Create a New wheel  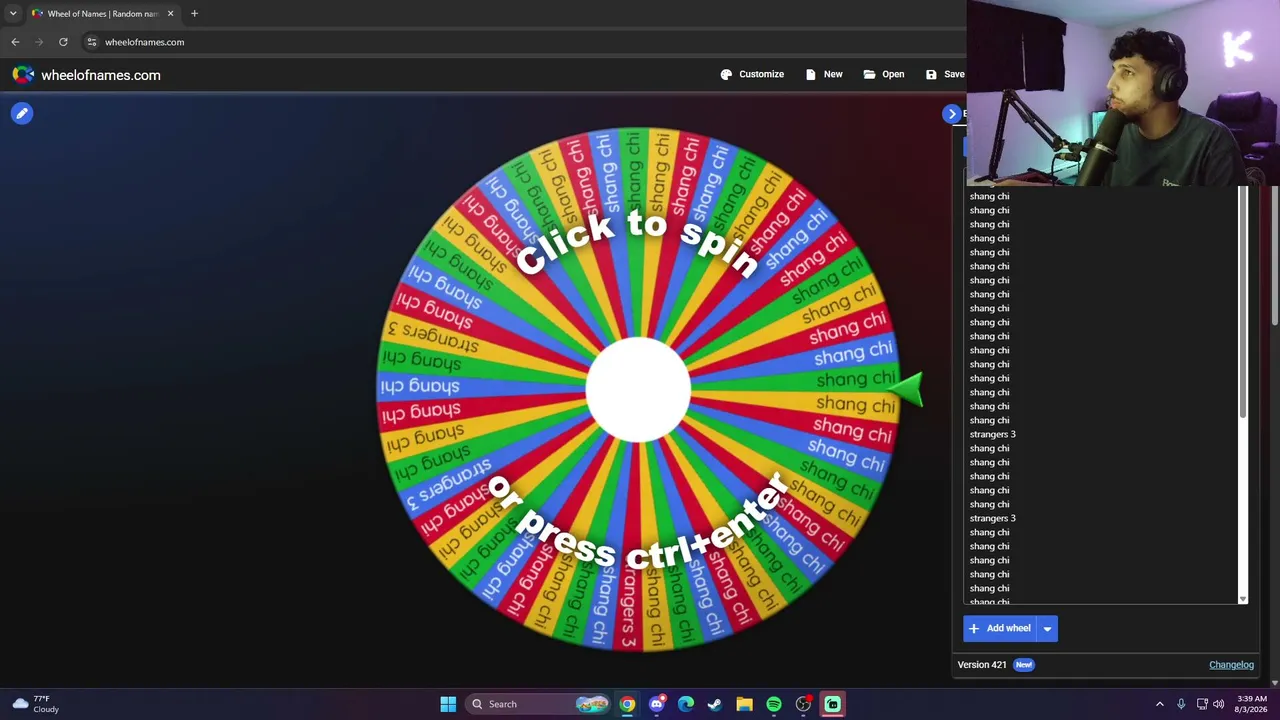[x=824, y=74]
